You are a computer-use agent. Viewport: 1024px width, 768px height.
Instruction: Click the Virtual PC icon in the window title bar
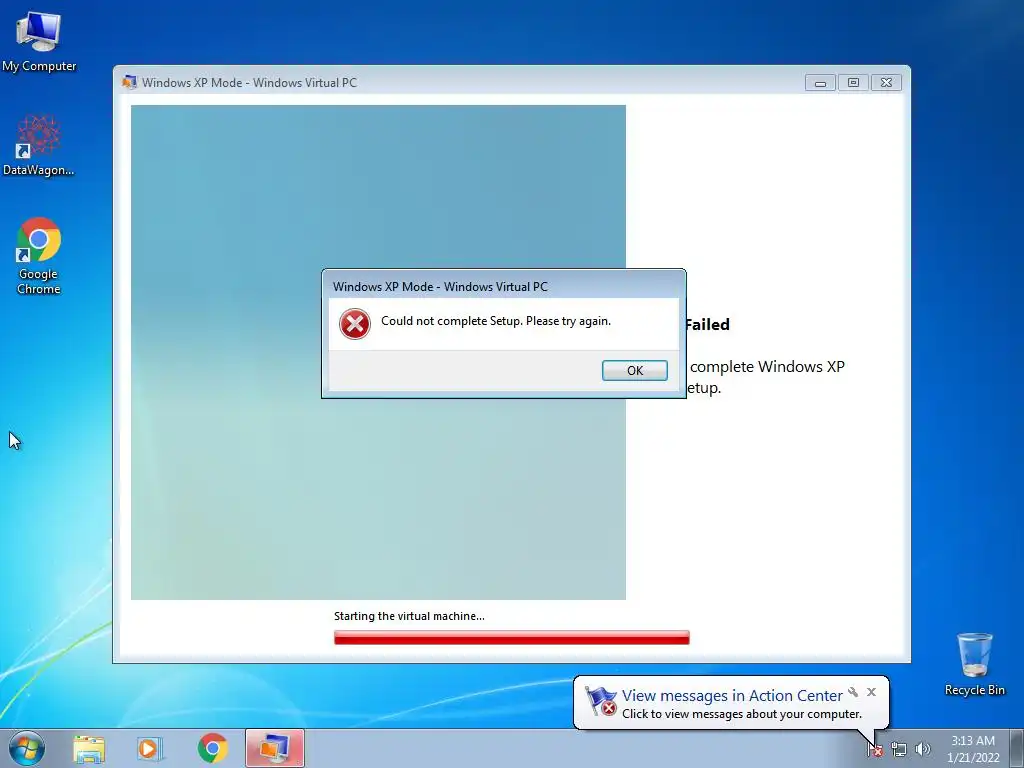(129, 82)
